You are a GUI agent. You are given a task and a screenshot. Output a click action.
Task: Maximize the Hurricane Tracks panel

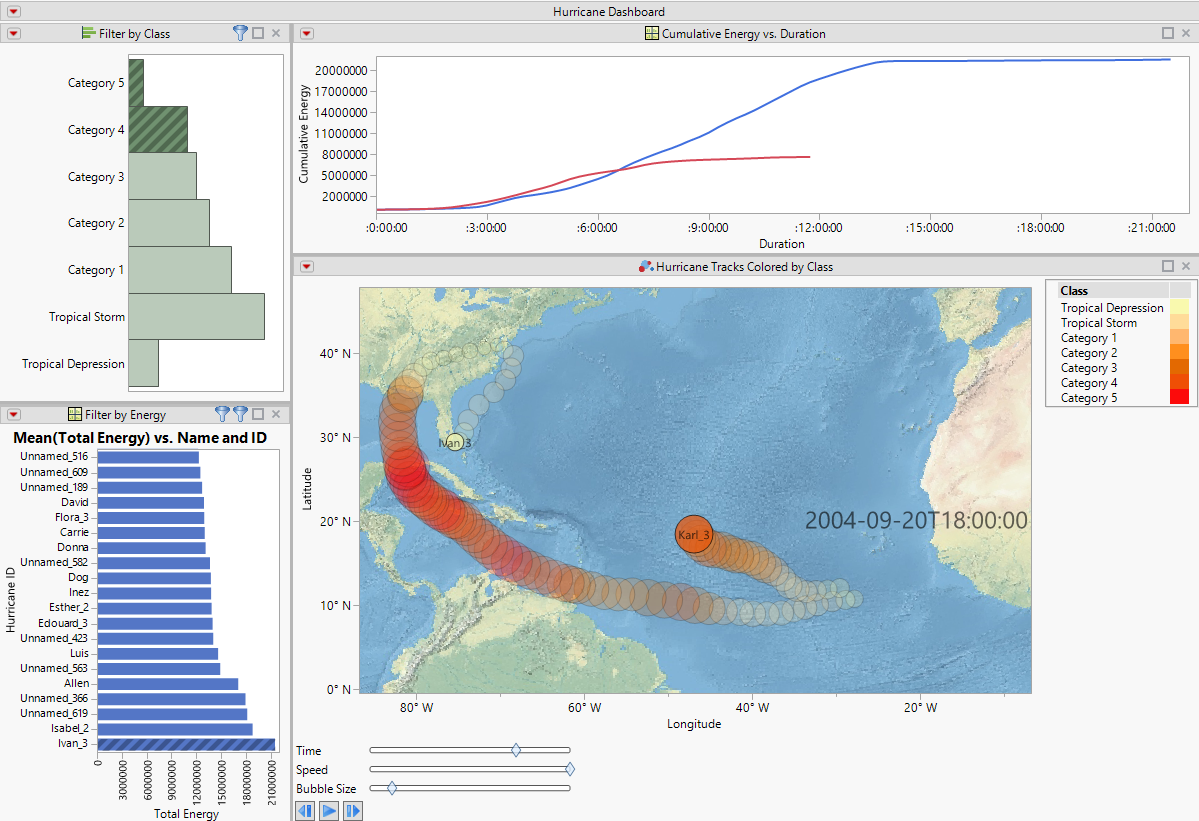click(x=1167, y=266)
